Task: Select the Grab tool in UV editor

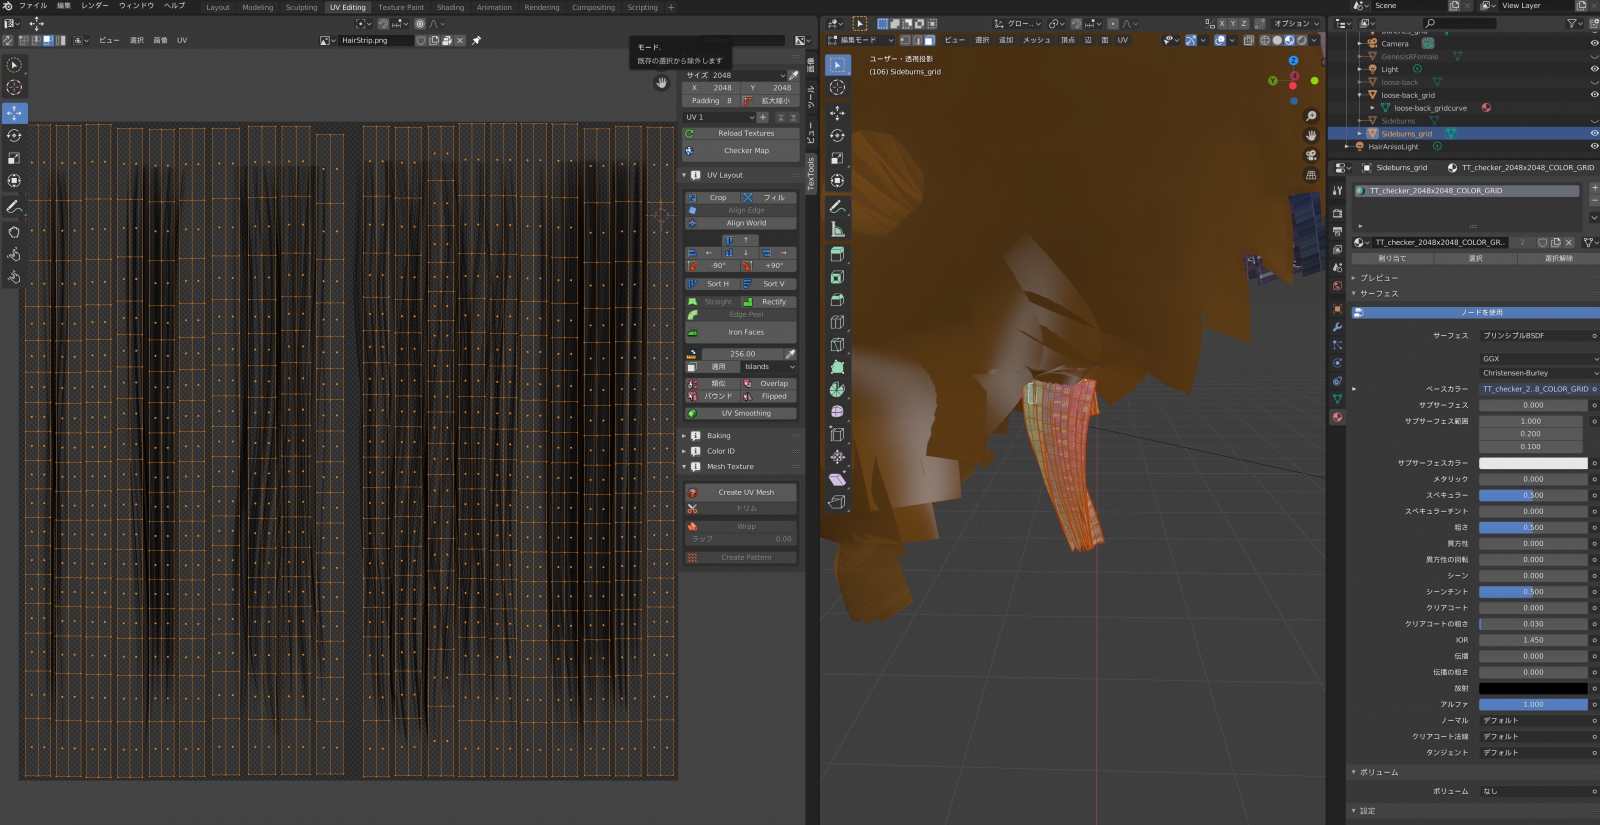Action: [14, 232]
